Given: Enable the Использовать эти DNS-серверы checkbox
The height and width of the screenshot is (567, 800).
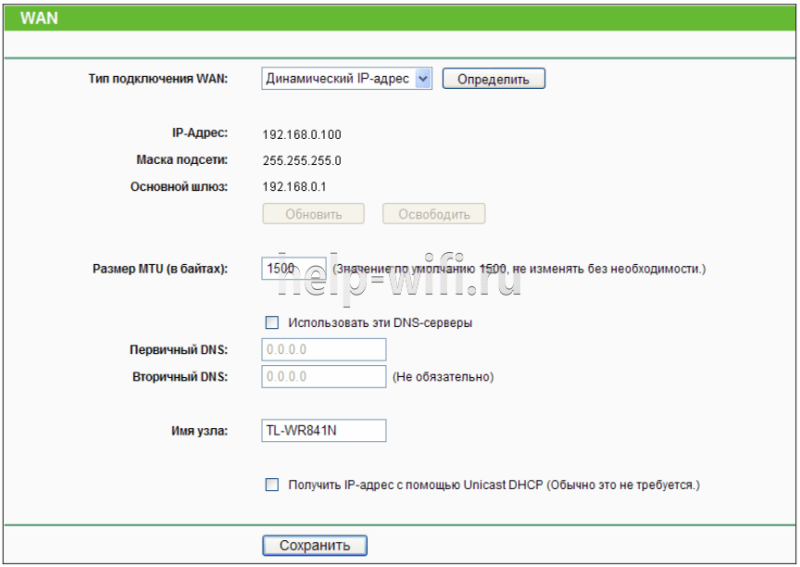Looking at the screenshot, I should point(272,323).
